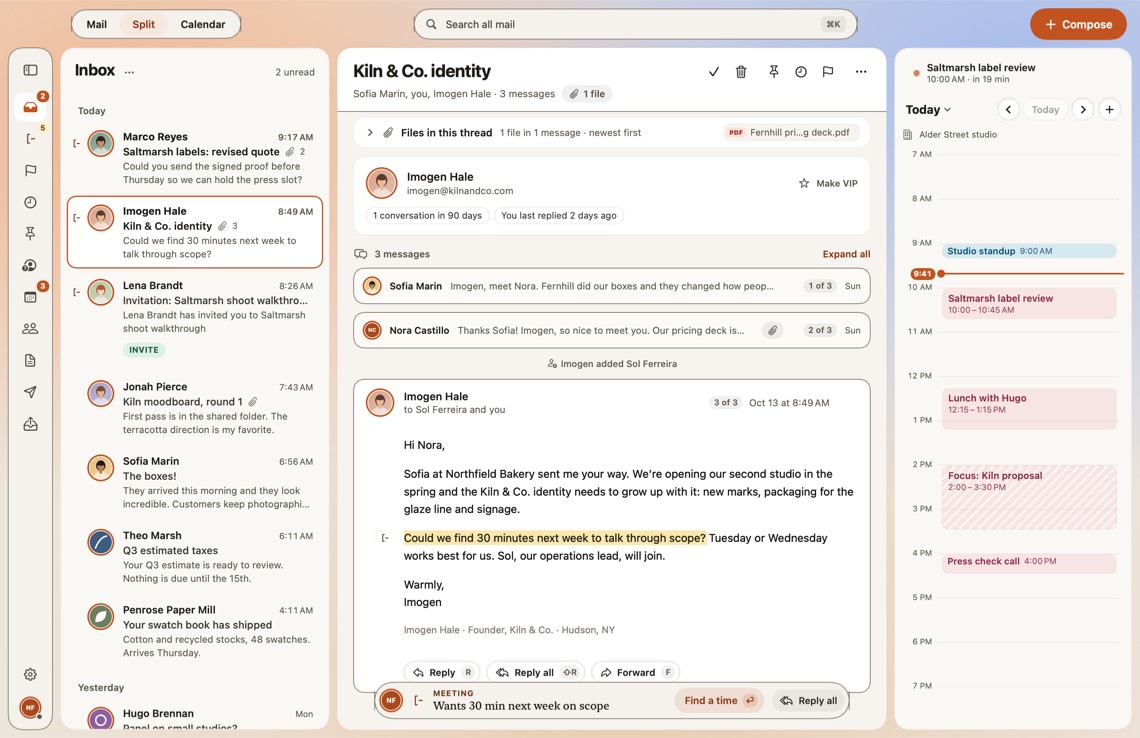Image resolution: width=1140 pixels, height=738 pixels.
Task: Click highlighted scope question sentence
Action: click(x=554, y=538)
